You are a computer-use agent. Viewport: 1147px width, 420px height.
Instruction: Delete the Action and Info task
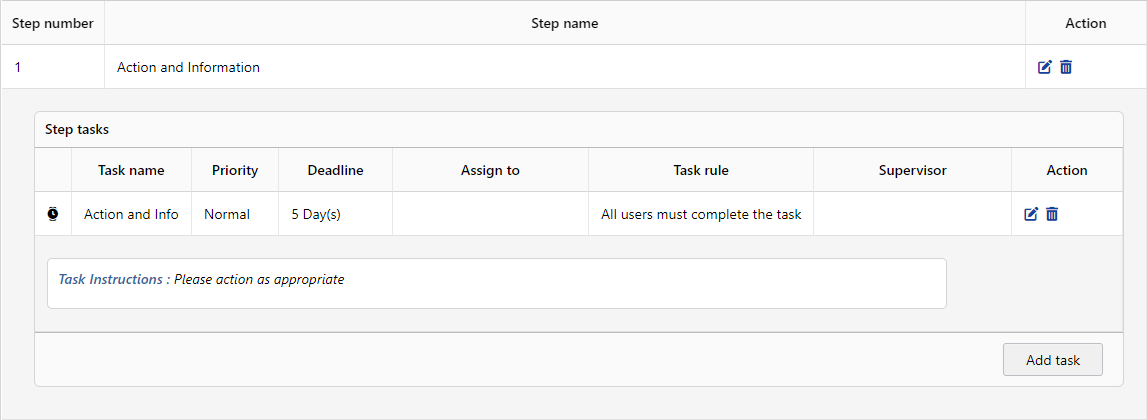[x=1052, y=214]
